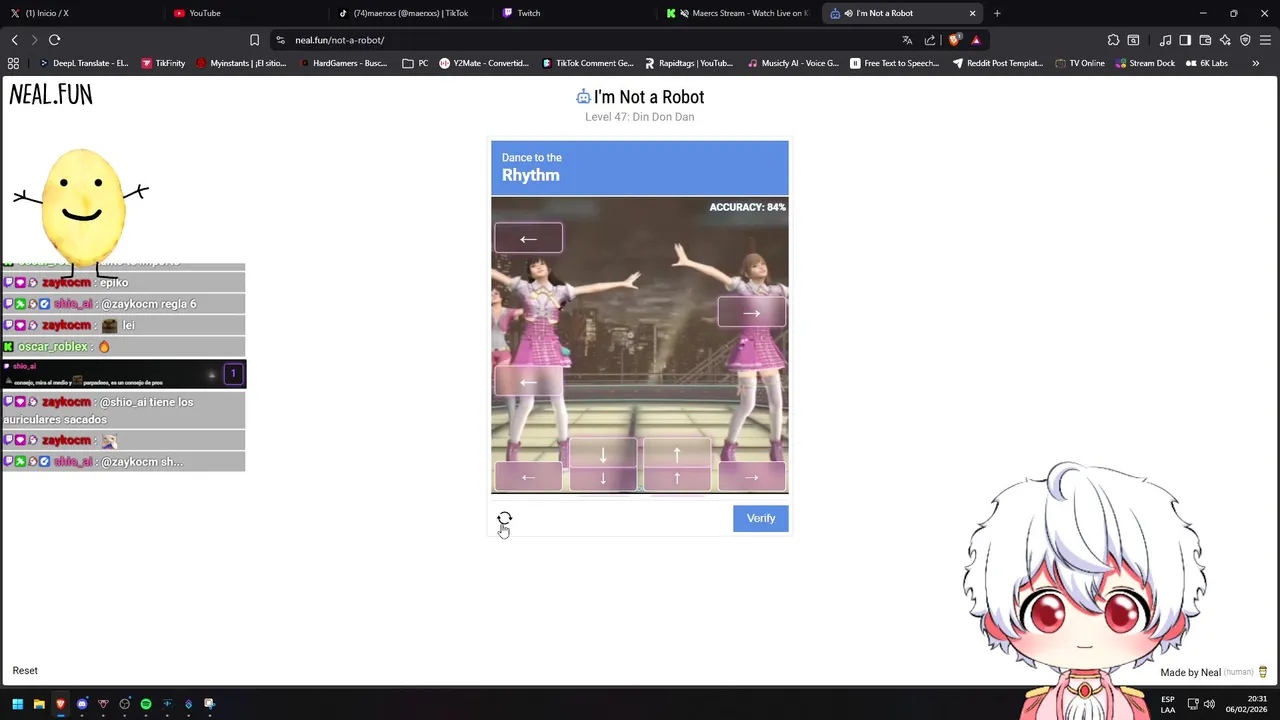Image resolution: width=1280 pixels, height=720 pixels.
Task: Open the Myinstants bookmark
Action: pyautogui.click(x=241, y=63)
